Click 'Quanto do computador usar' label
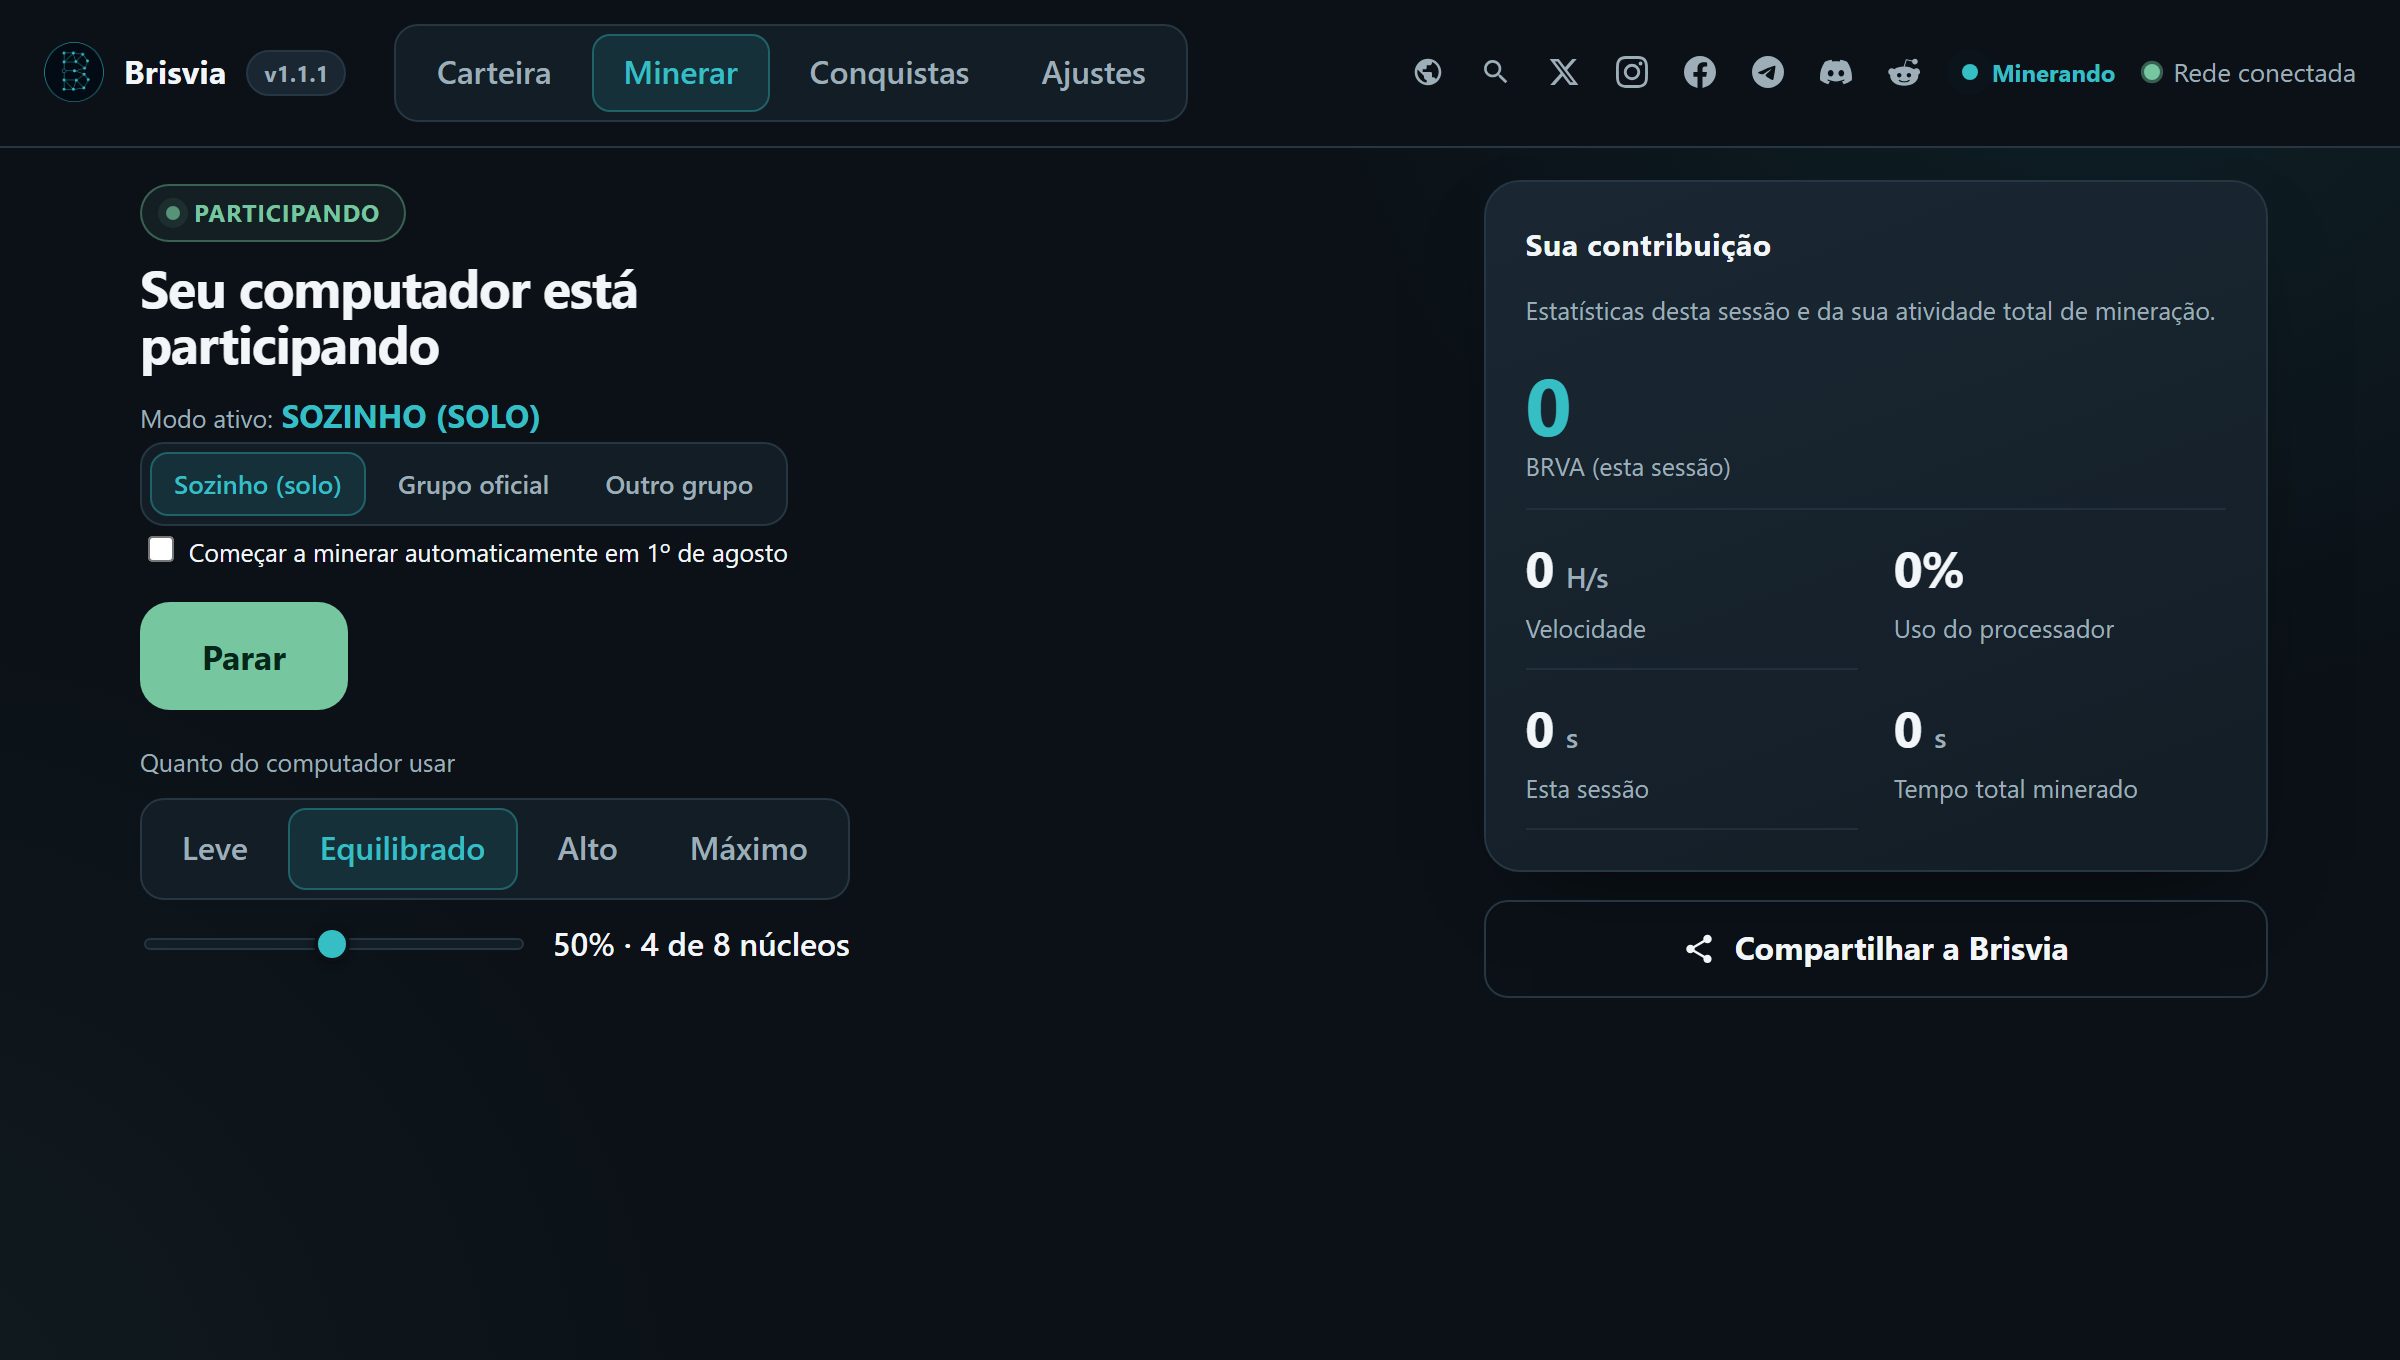The width and height of the screenshot is (2400, 1360). click(297, 763)
